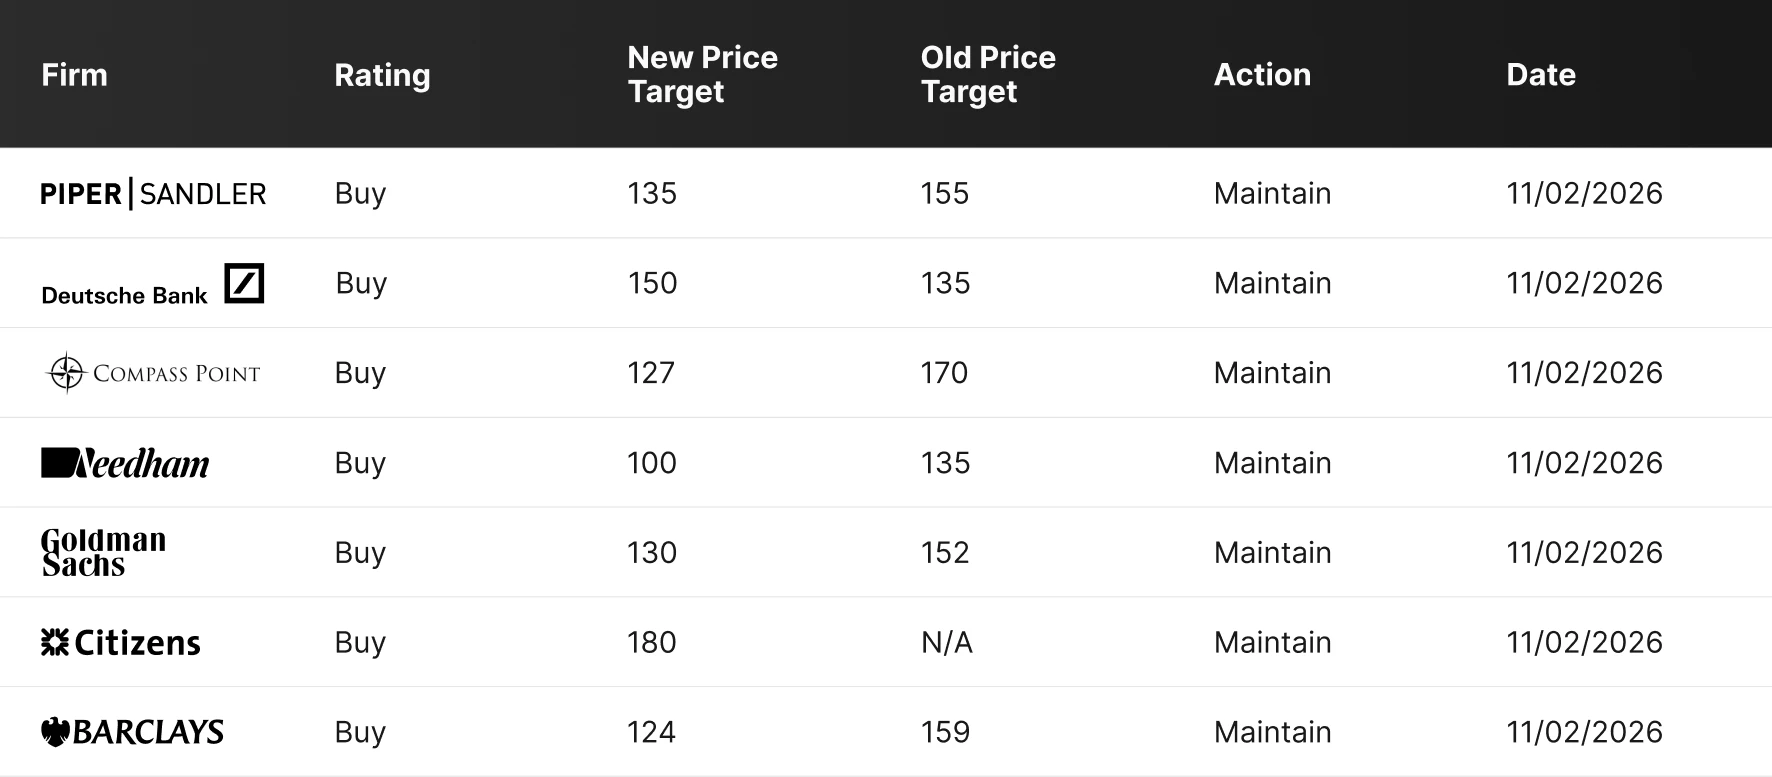Click Deutsche Bank's Buy rating

(x=361, y=283)
